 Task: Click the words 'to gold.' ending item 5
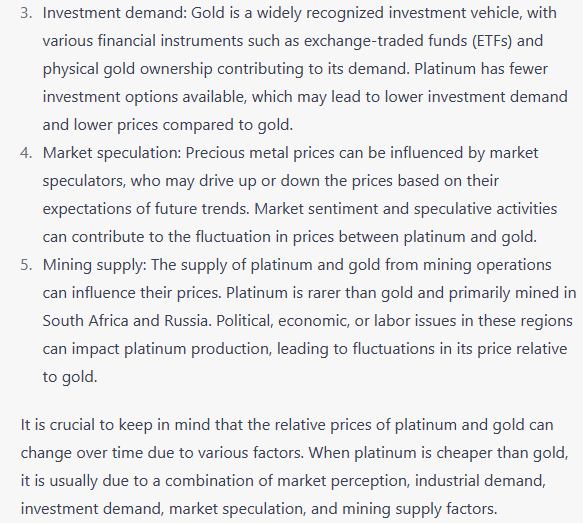[x=70, y=377]
